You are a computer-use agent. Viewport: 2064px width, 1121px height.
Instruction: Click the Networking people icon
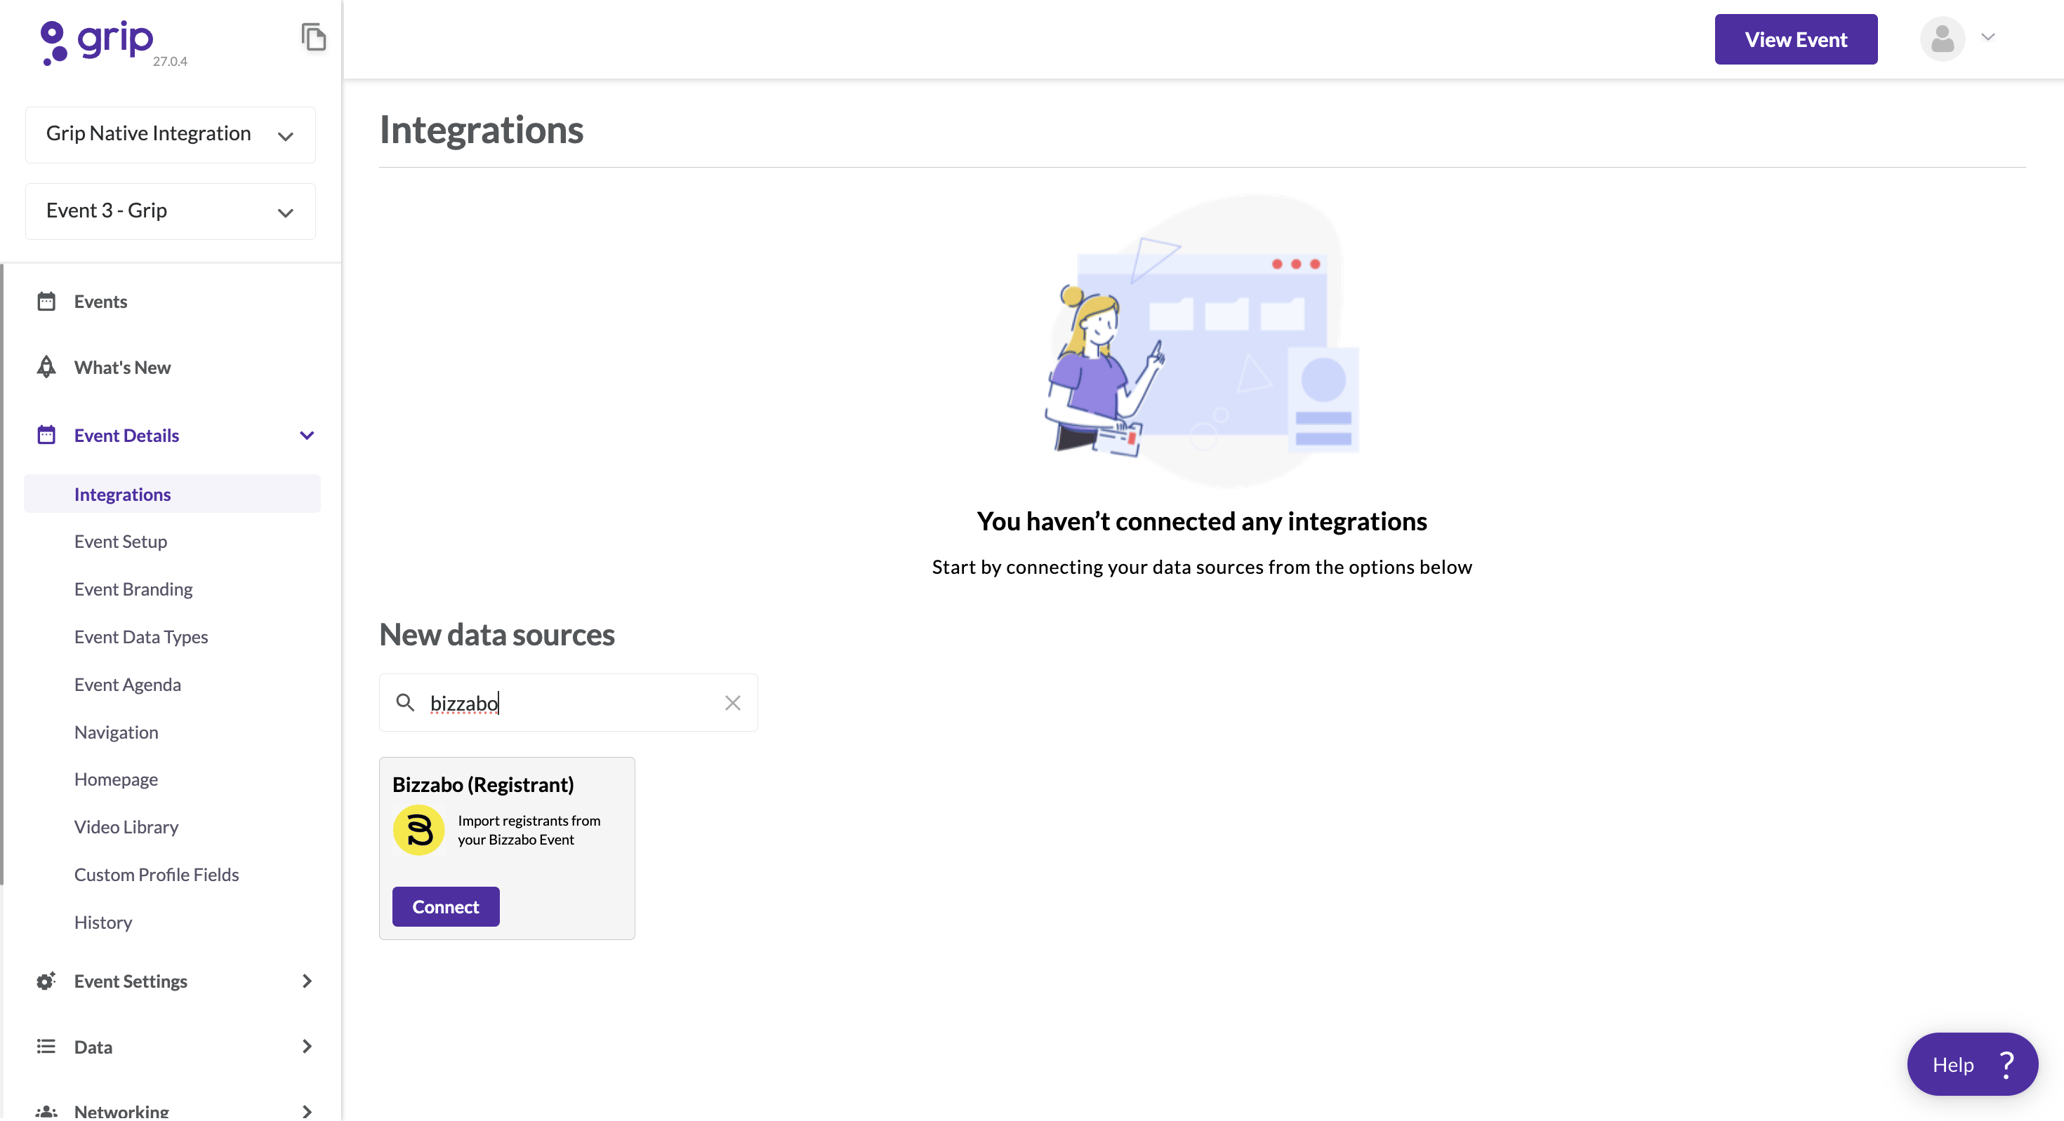click(46, 1111)
